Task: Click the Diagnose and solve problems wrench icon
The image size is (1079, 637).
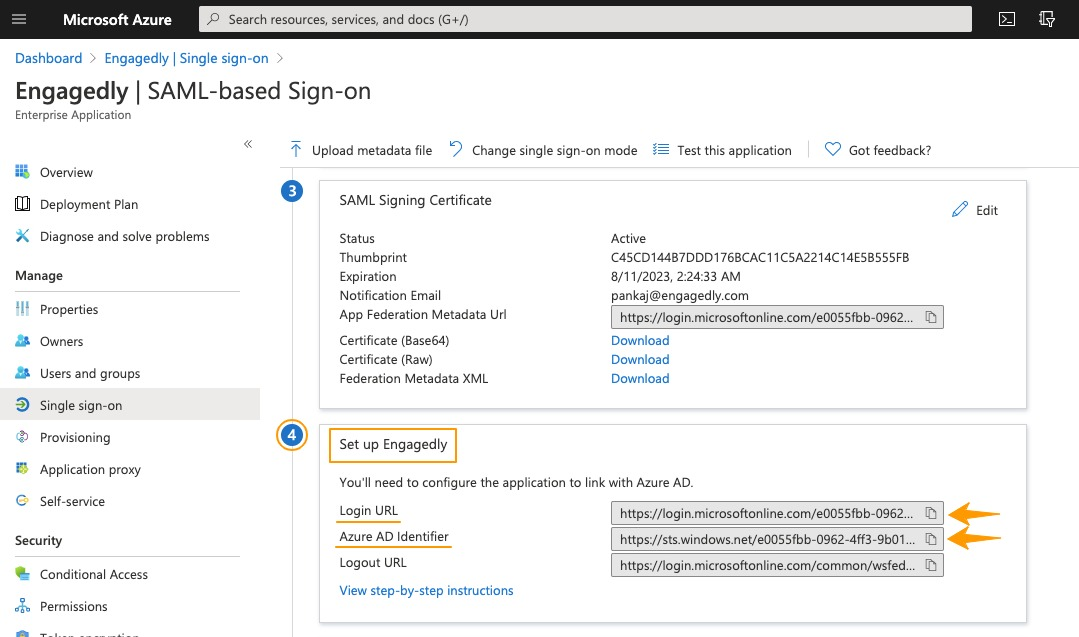Action: 23,236
